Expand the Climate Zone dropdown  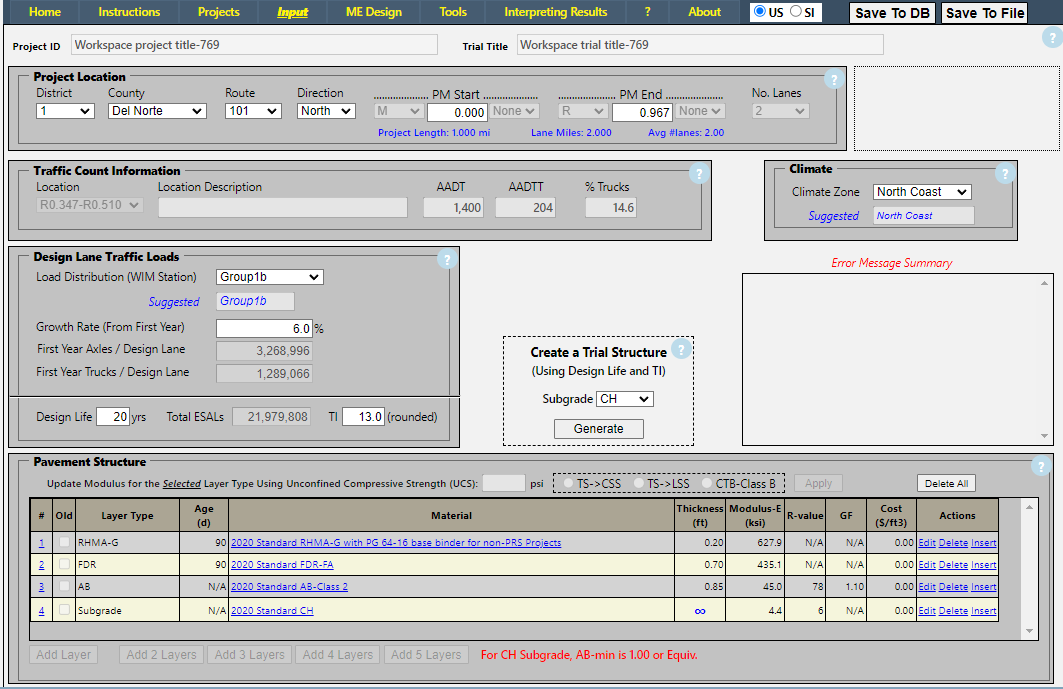pos(921,192)
